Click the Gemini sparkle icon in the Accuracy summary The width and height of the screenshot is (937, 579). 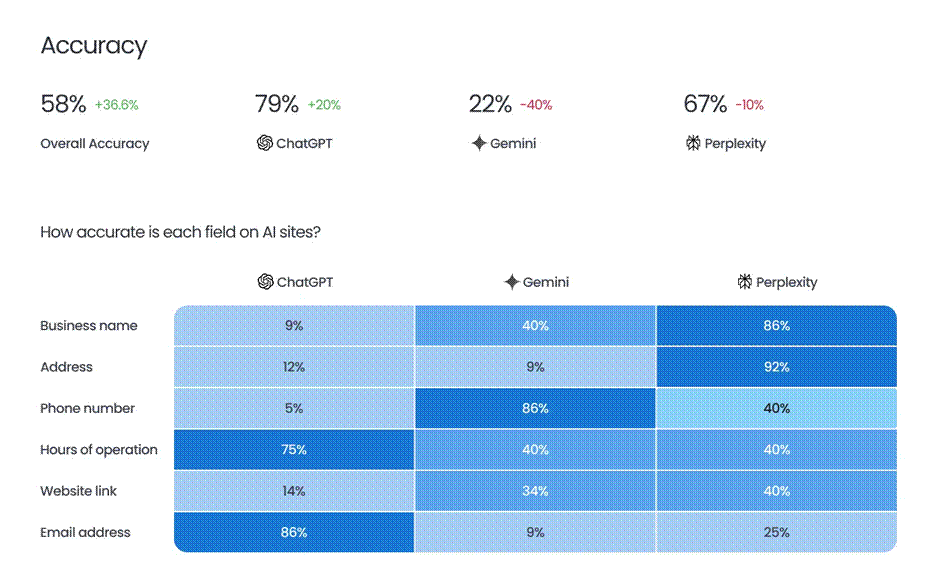[478, 143]
